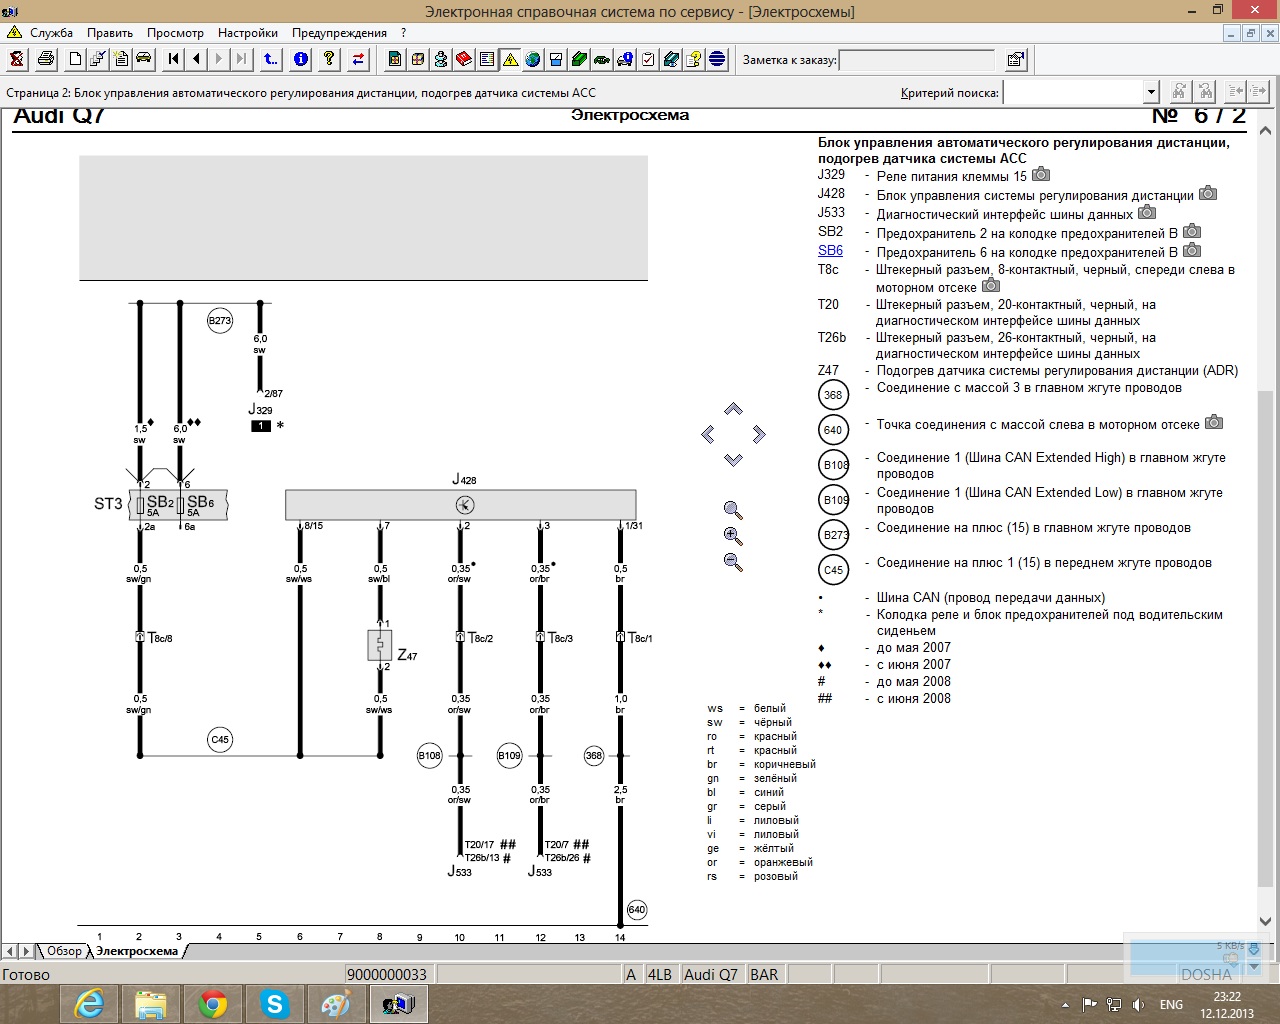Click into the Критерий поиска text field

[1074, 92]
